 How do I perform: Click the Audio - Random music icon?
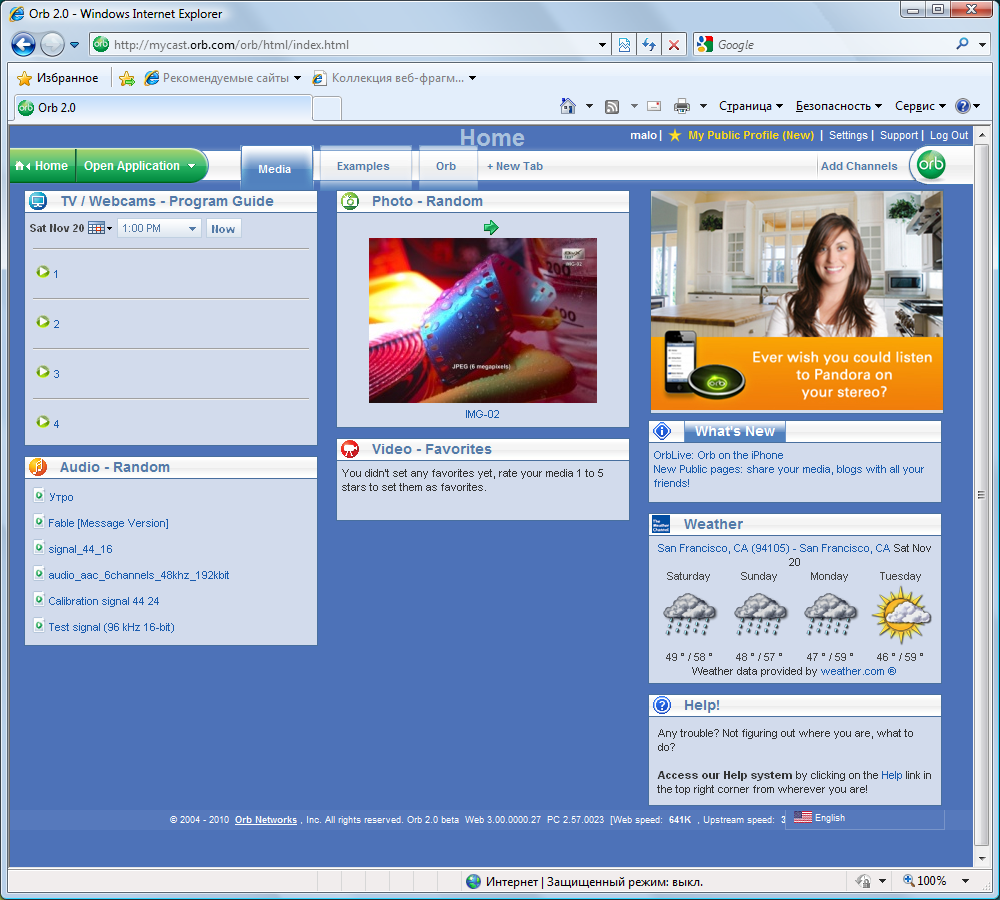click(x=38, y=467)
